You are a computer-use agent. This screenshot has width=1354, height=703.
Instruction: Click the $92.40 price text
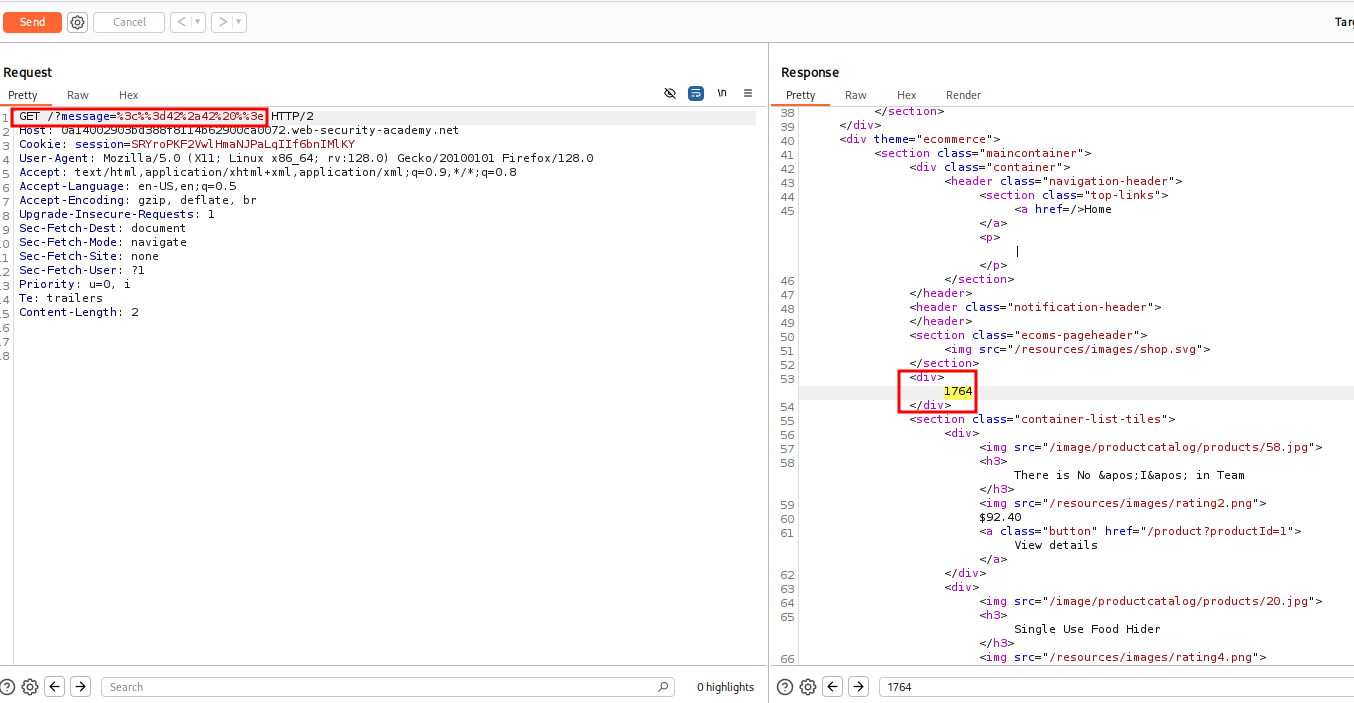[1000, 517]
